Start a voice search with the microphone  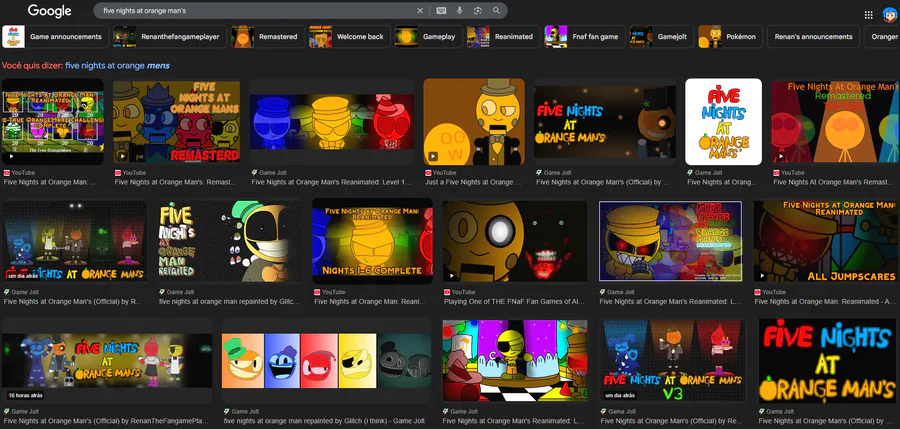tap(459, 11)
